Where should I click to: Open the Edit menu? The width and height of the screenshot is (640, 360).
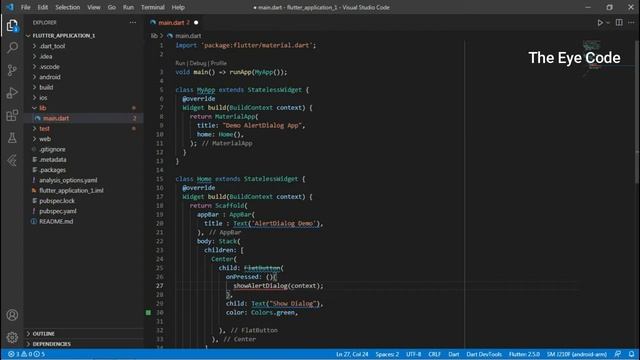click(43, 7)
